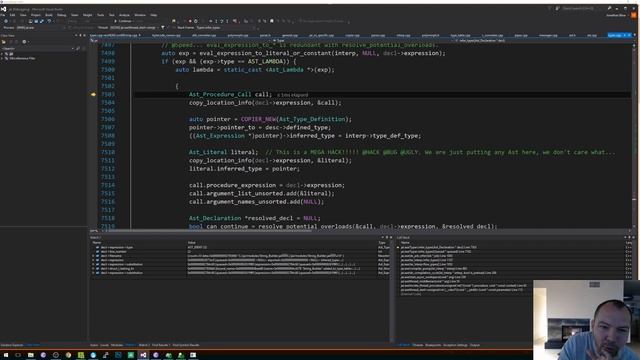This screenshot has width=640, height=360.
Task: Open the File menu
Action: [2, 15]
